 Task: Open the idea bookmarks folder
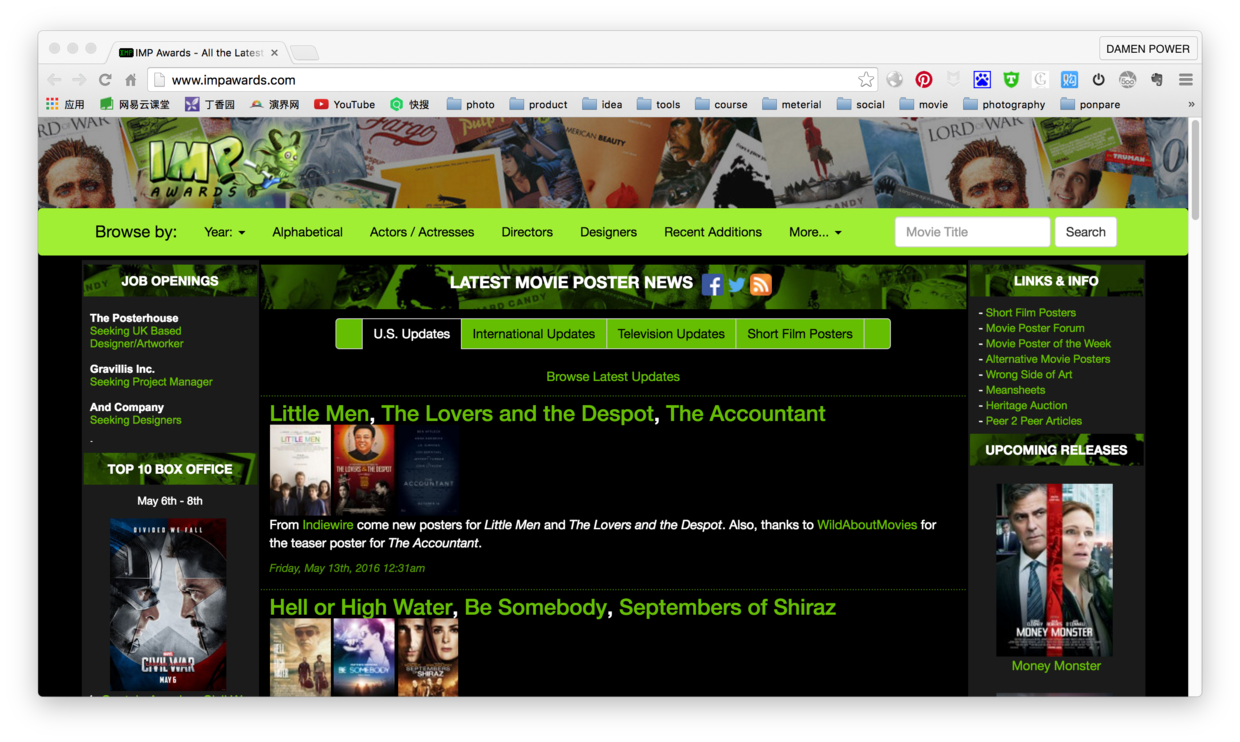(x=602, y=104)
